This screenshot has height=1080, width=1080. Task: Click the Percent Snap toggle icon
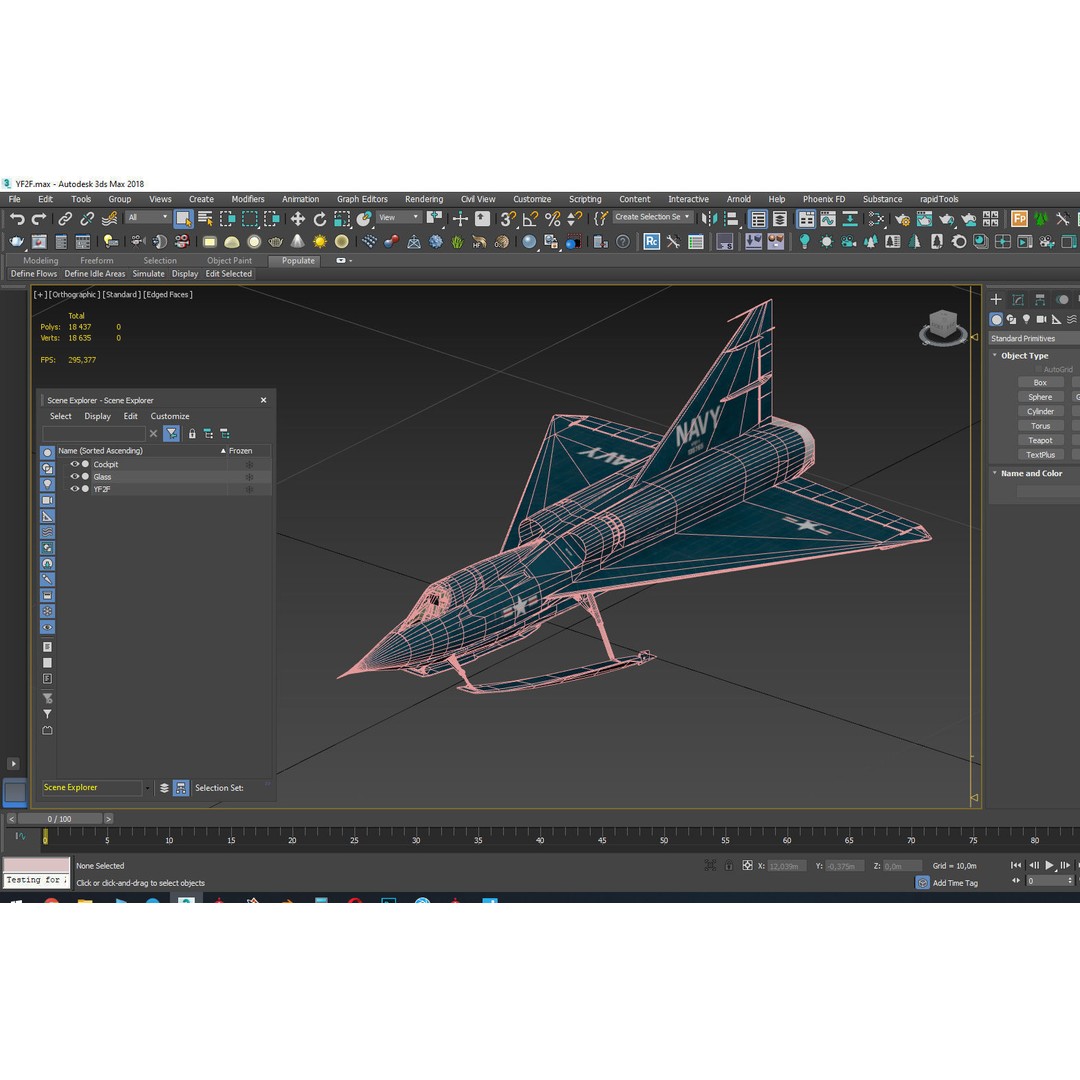click(x=552, y=219)
